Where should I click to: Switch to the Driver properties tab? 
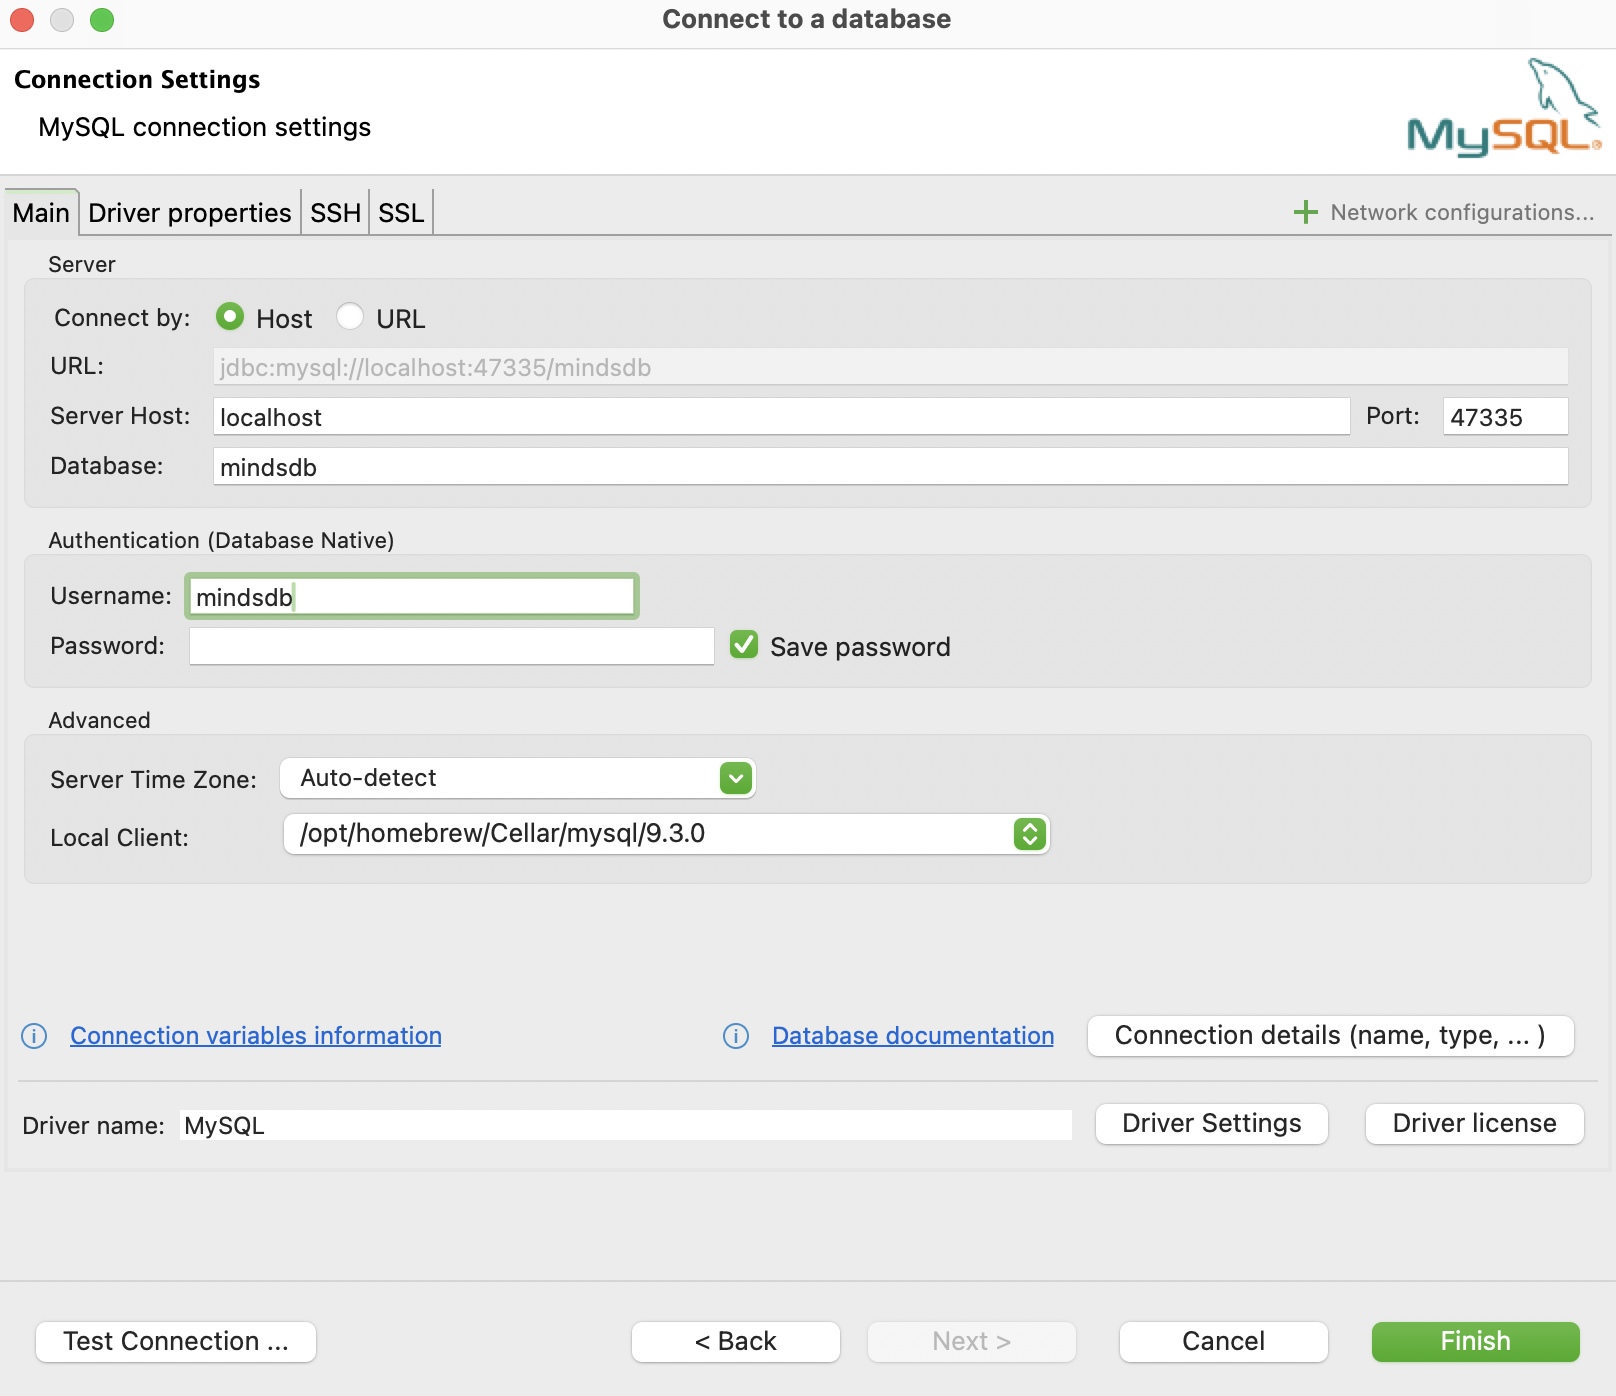coord(190,213)
